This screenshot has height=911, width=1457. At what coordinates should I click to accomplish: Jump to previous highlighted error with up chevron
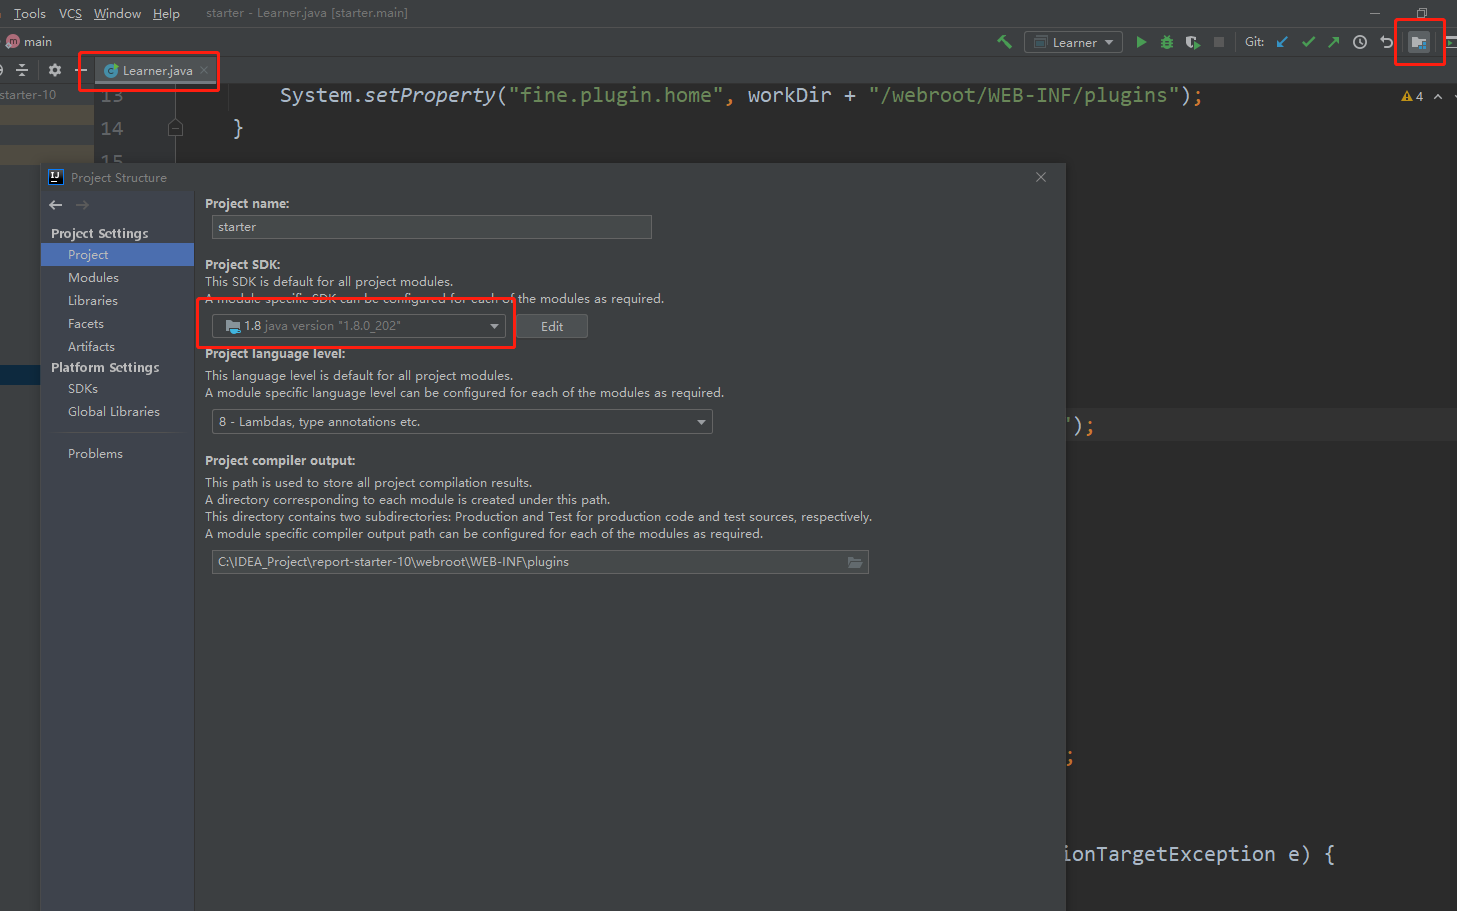pyautogui.click(x=1438, y=96)
